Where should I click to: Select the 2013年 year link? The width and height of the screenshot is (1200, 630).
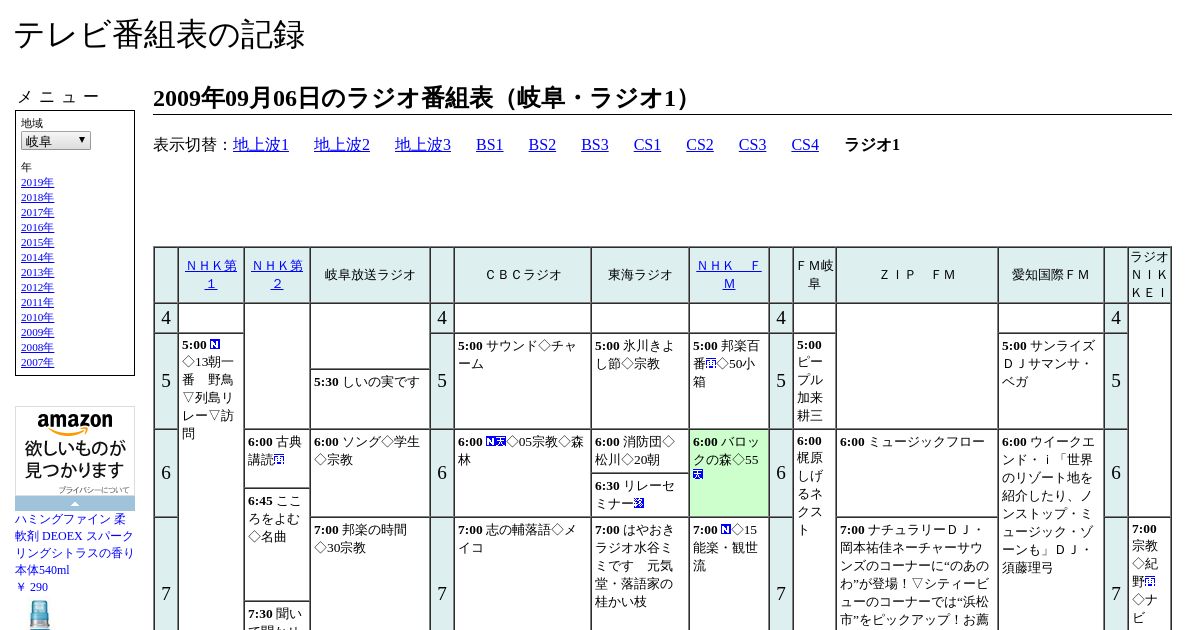[38, 272]
